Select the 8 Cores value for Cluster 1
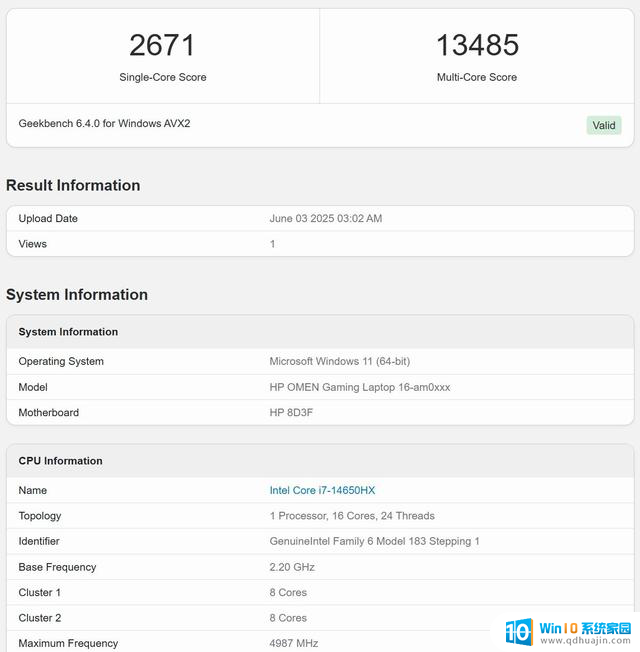The height and width of the screenshot is (652, 640). point(288,593)
